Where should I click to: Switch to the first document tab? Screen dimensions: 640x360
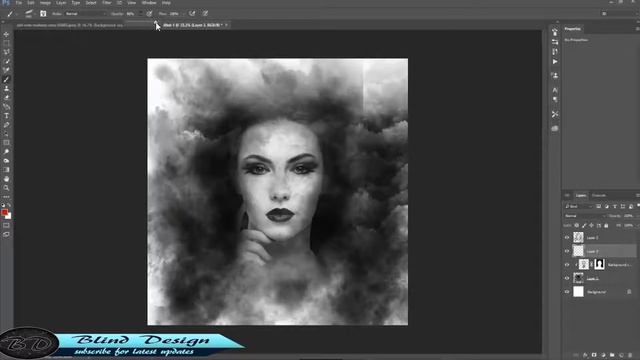[x=69, y=25]
